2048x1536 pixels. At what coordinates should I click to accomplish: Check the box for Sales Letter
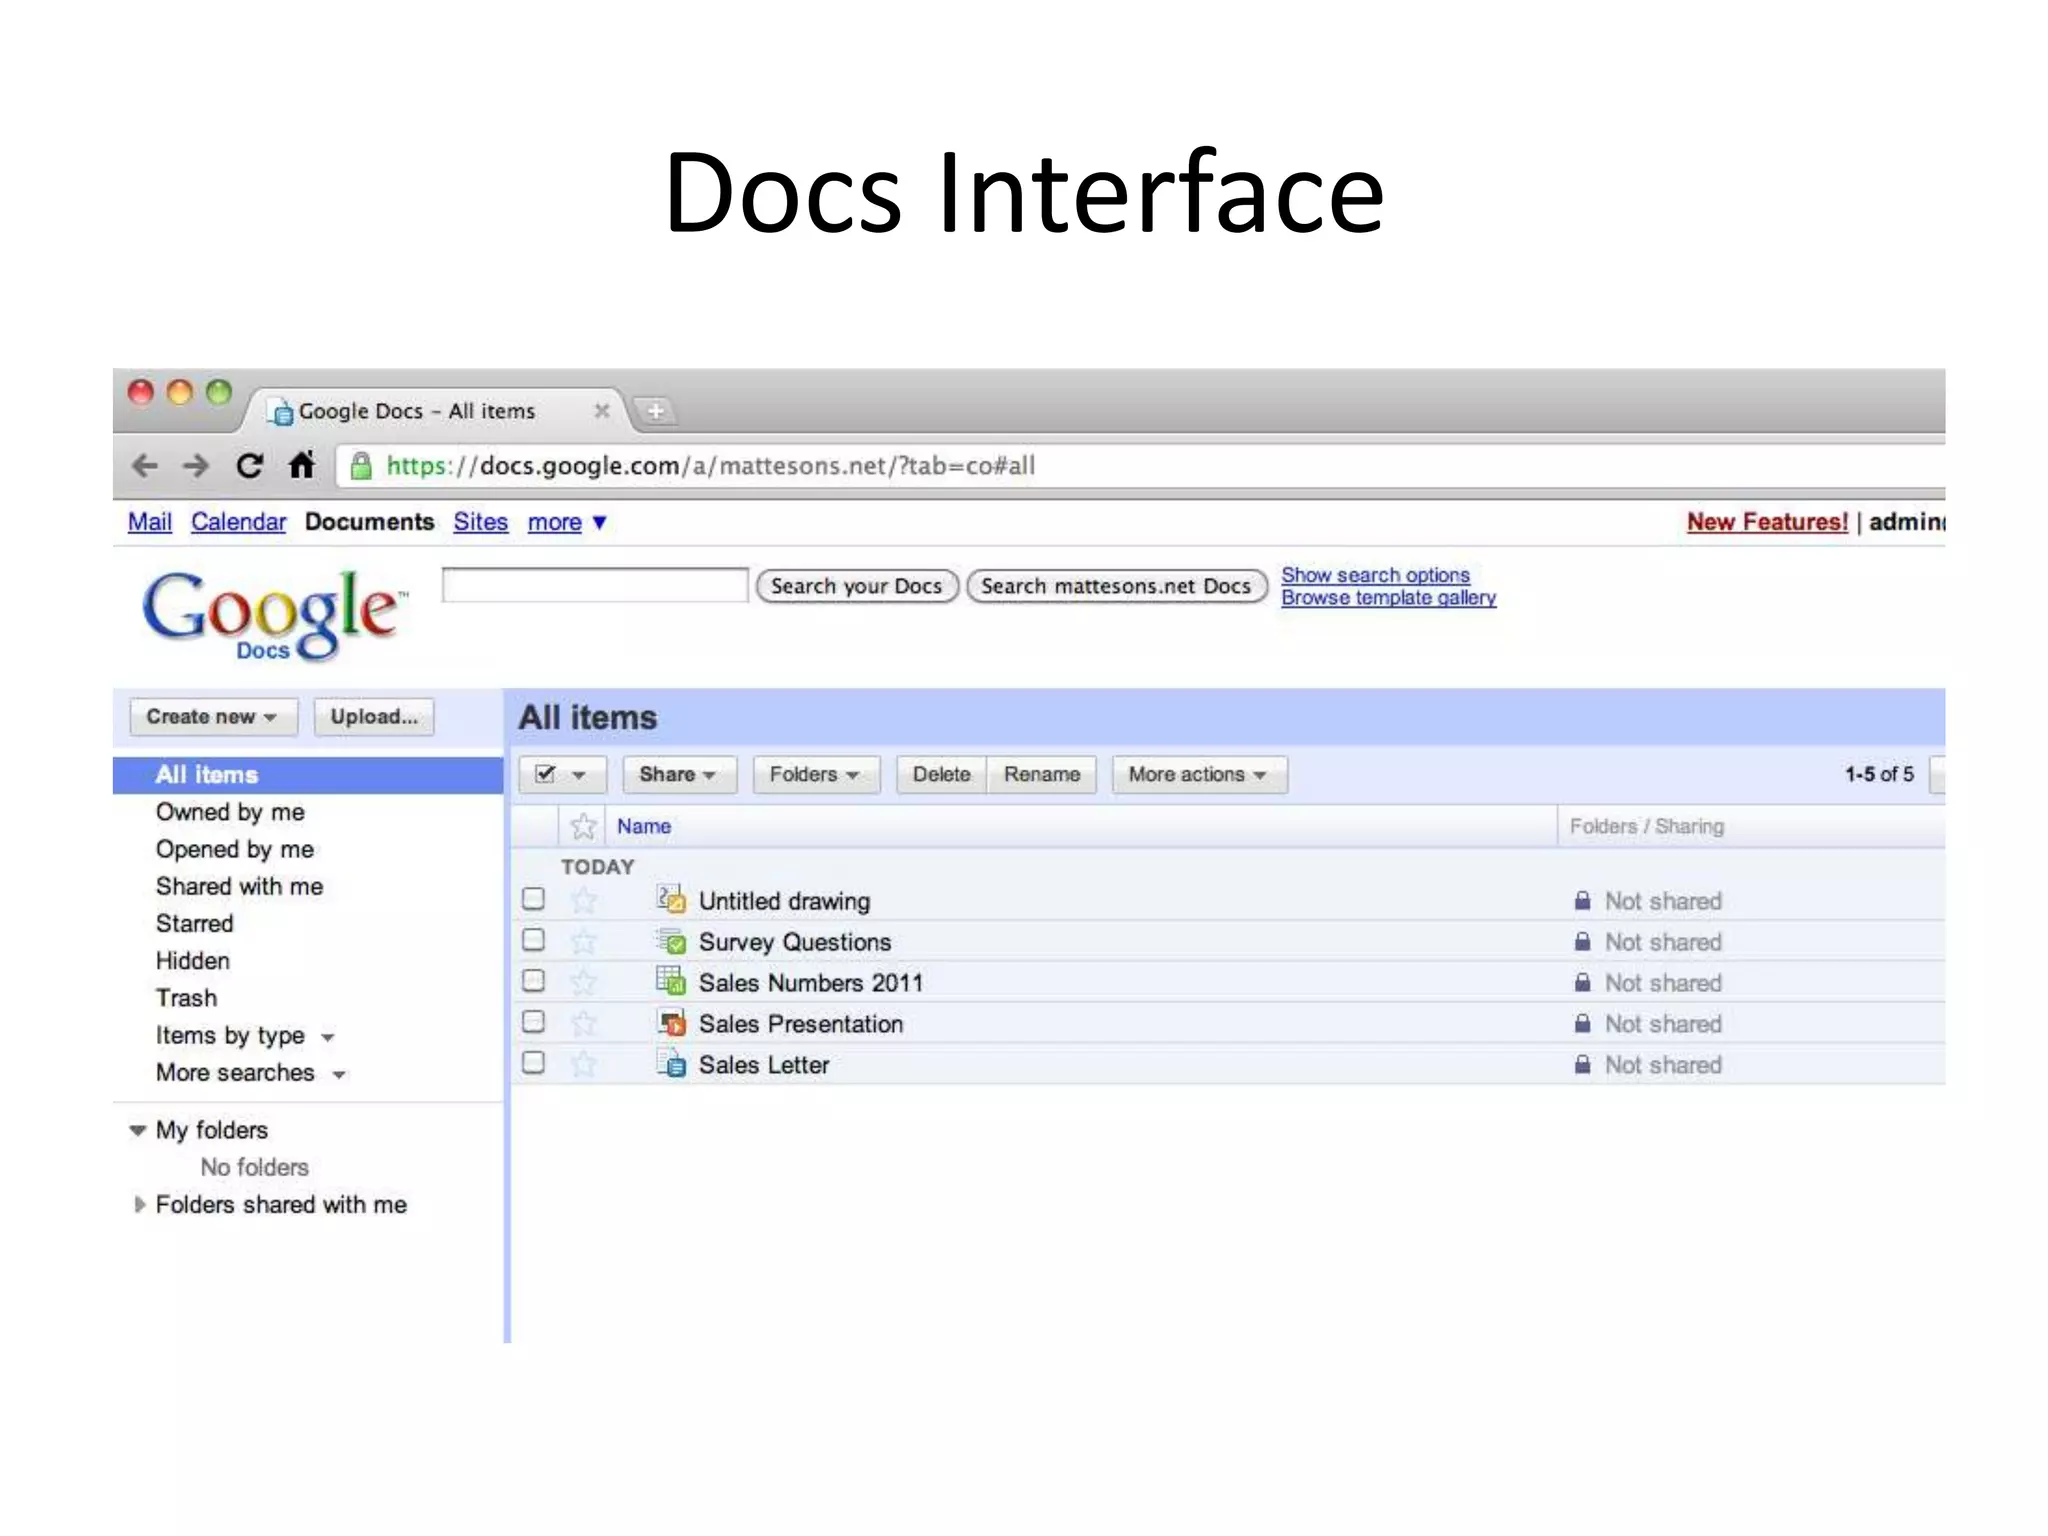534,1062
